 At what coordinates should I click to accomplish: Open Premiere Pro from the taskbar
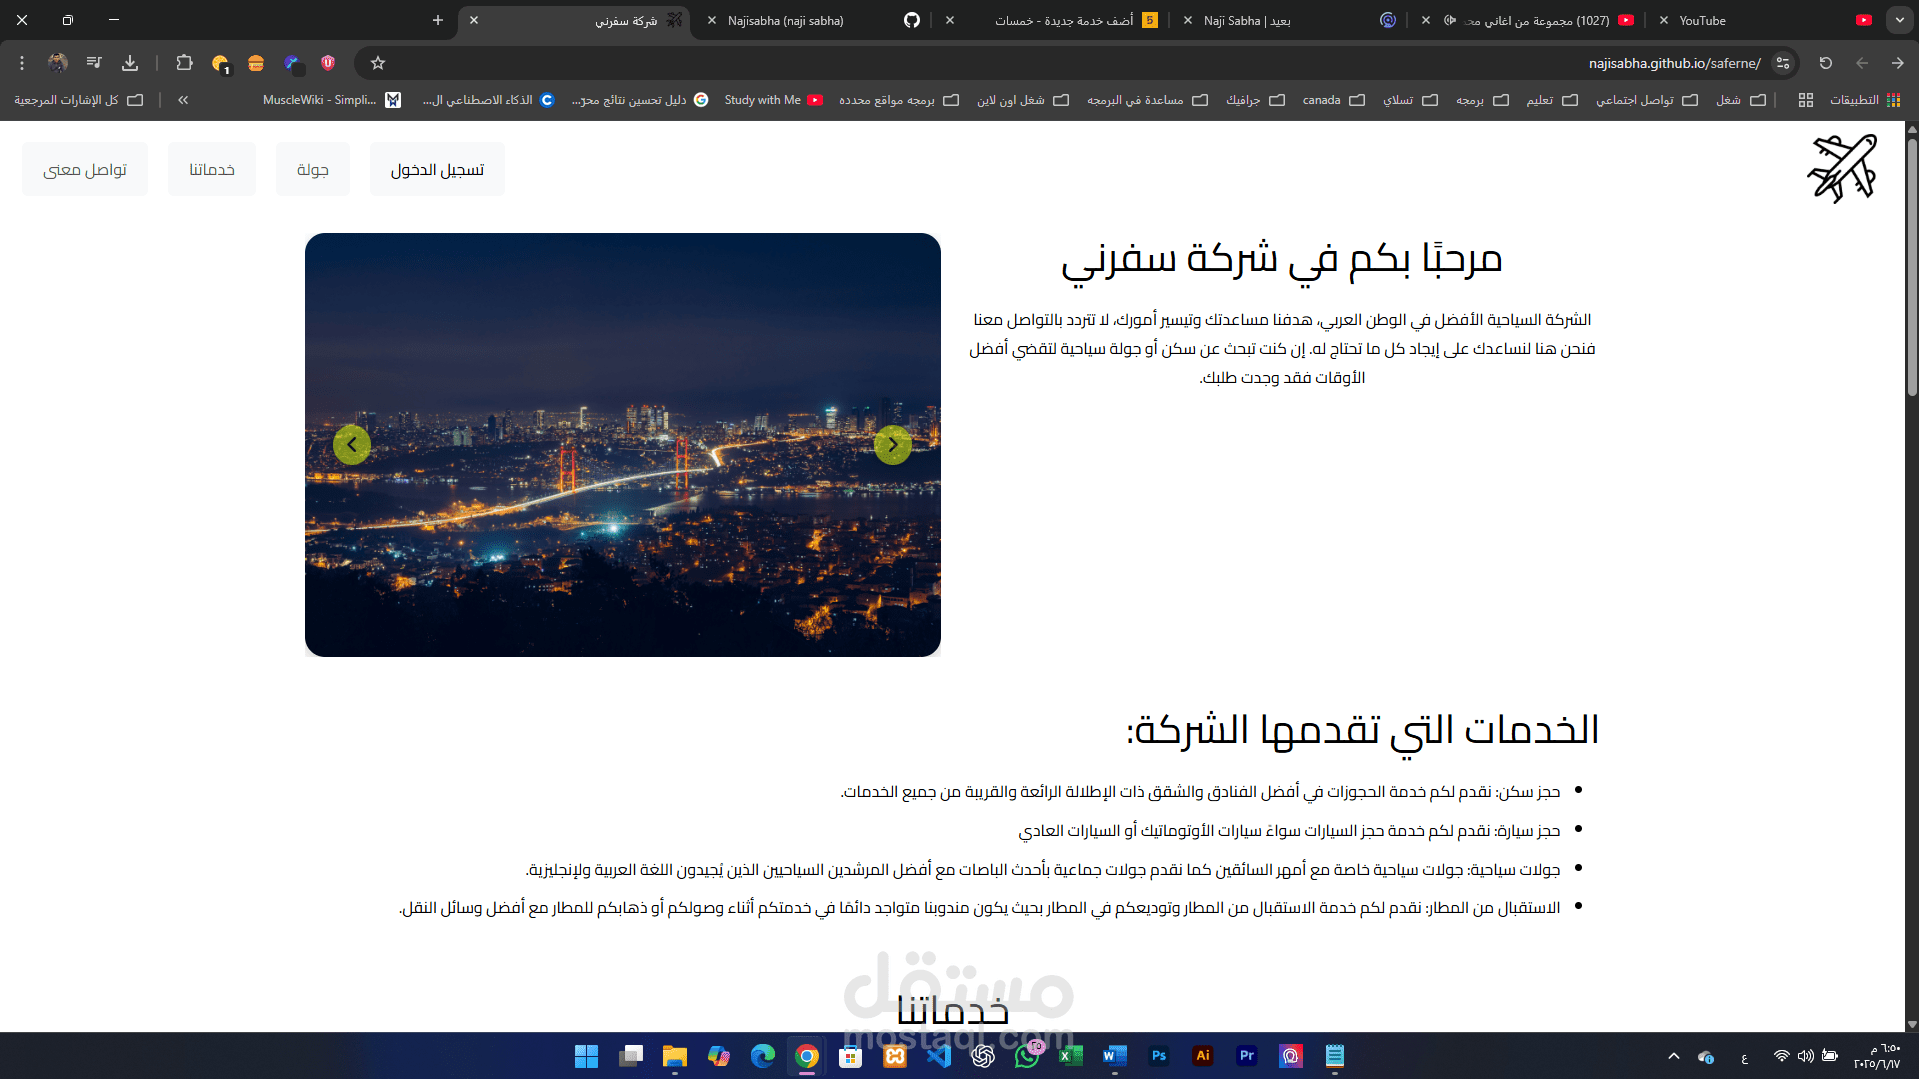[1246, 1057]
